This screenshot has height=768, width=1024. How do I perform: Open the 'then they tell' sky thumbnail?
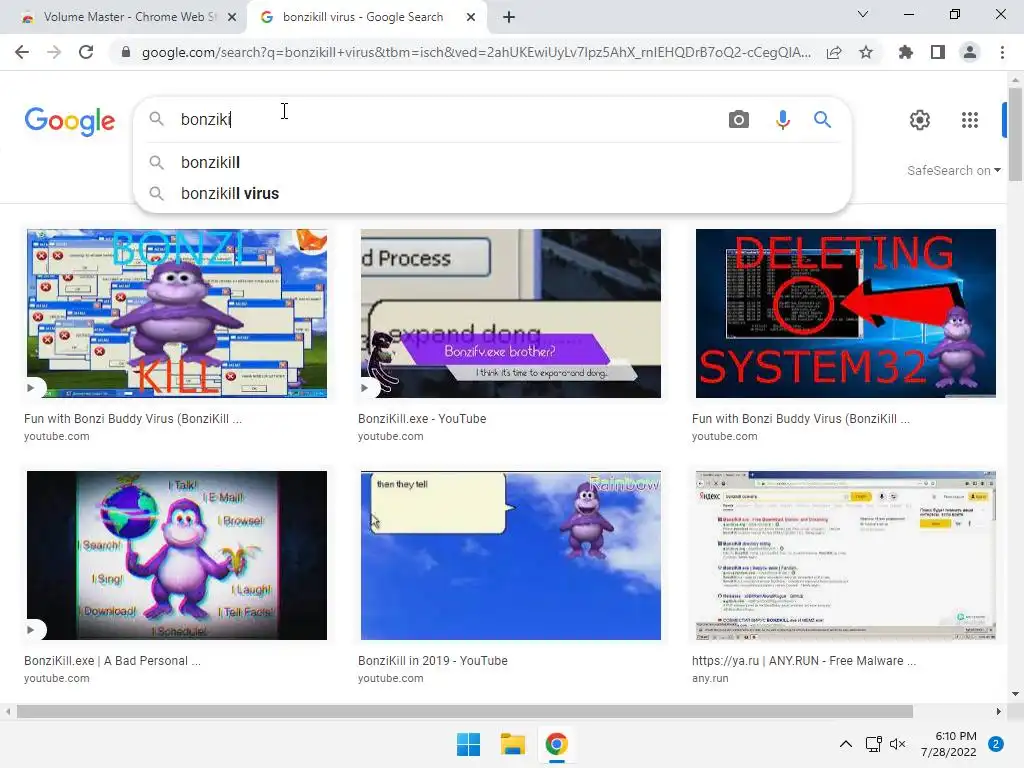tap(511, 555)
